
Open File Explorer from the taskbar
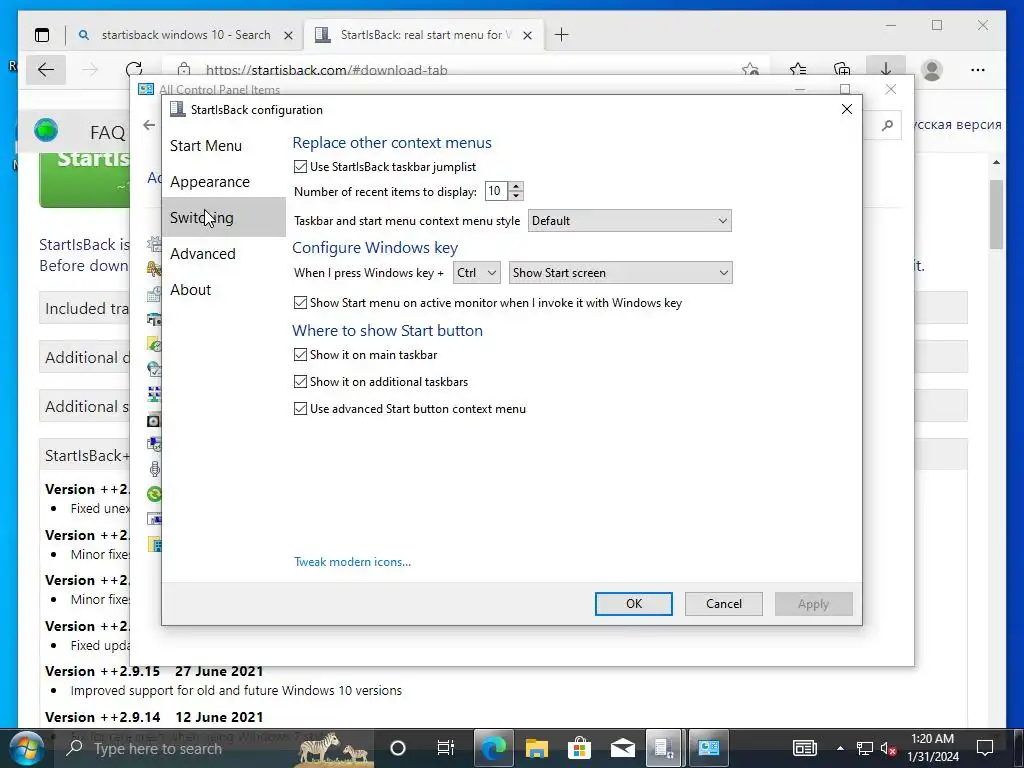[x=537, y=748]
